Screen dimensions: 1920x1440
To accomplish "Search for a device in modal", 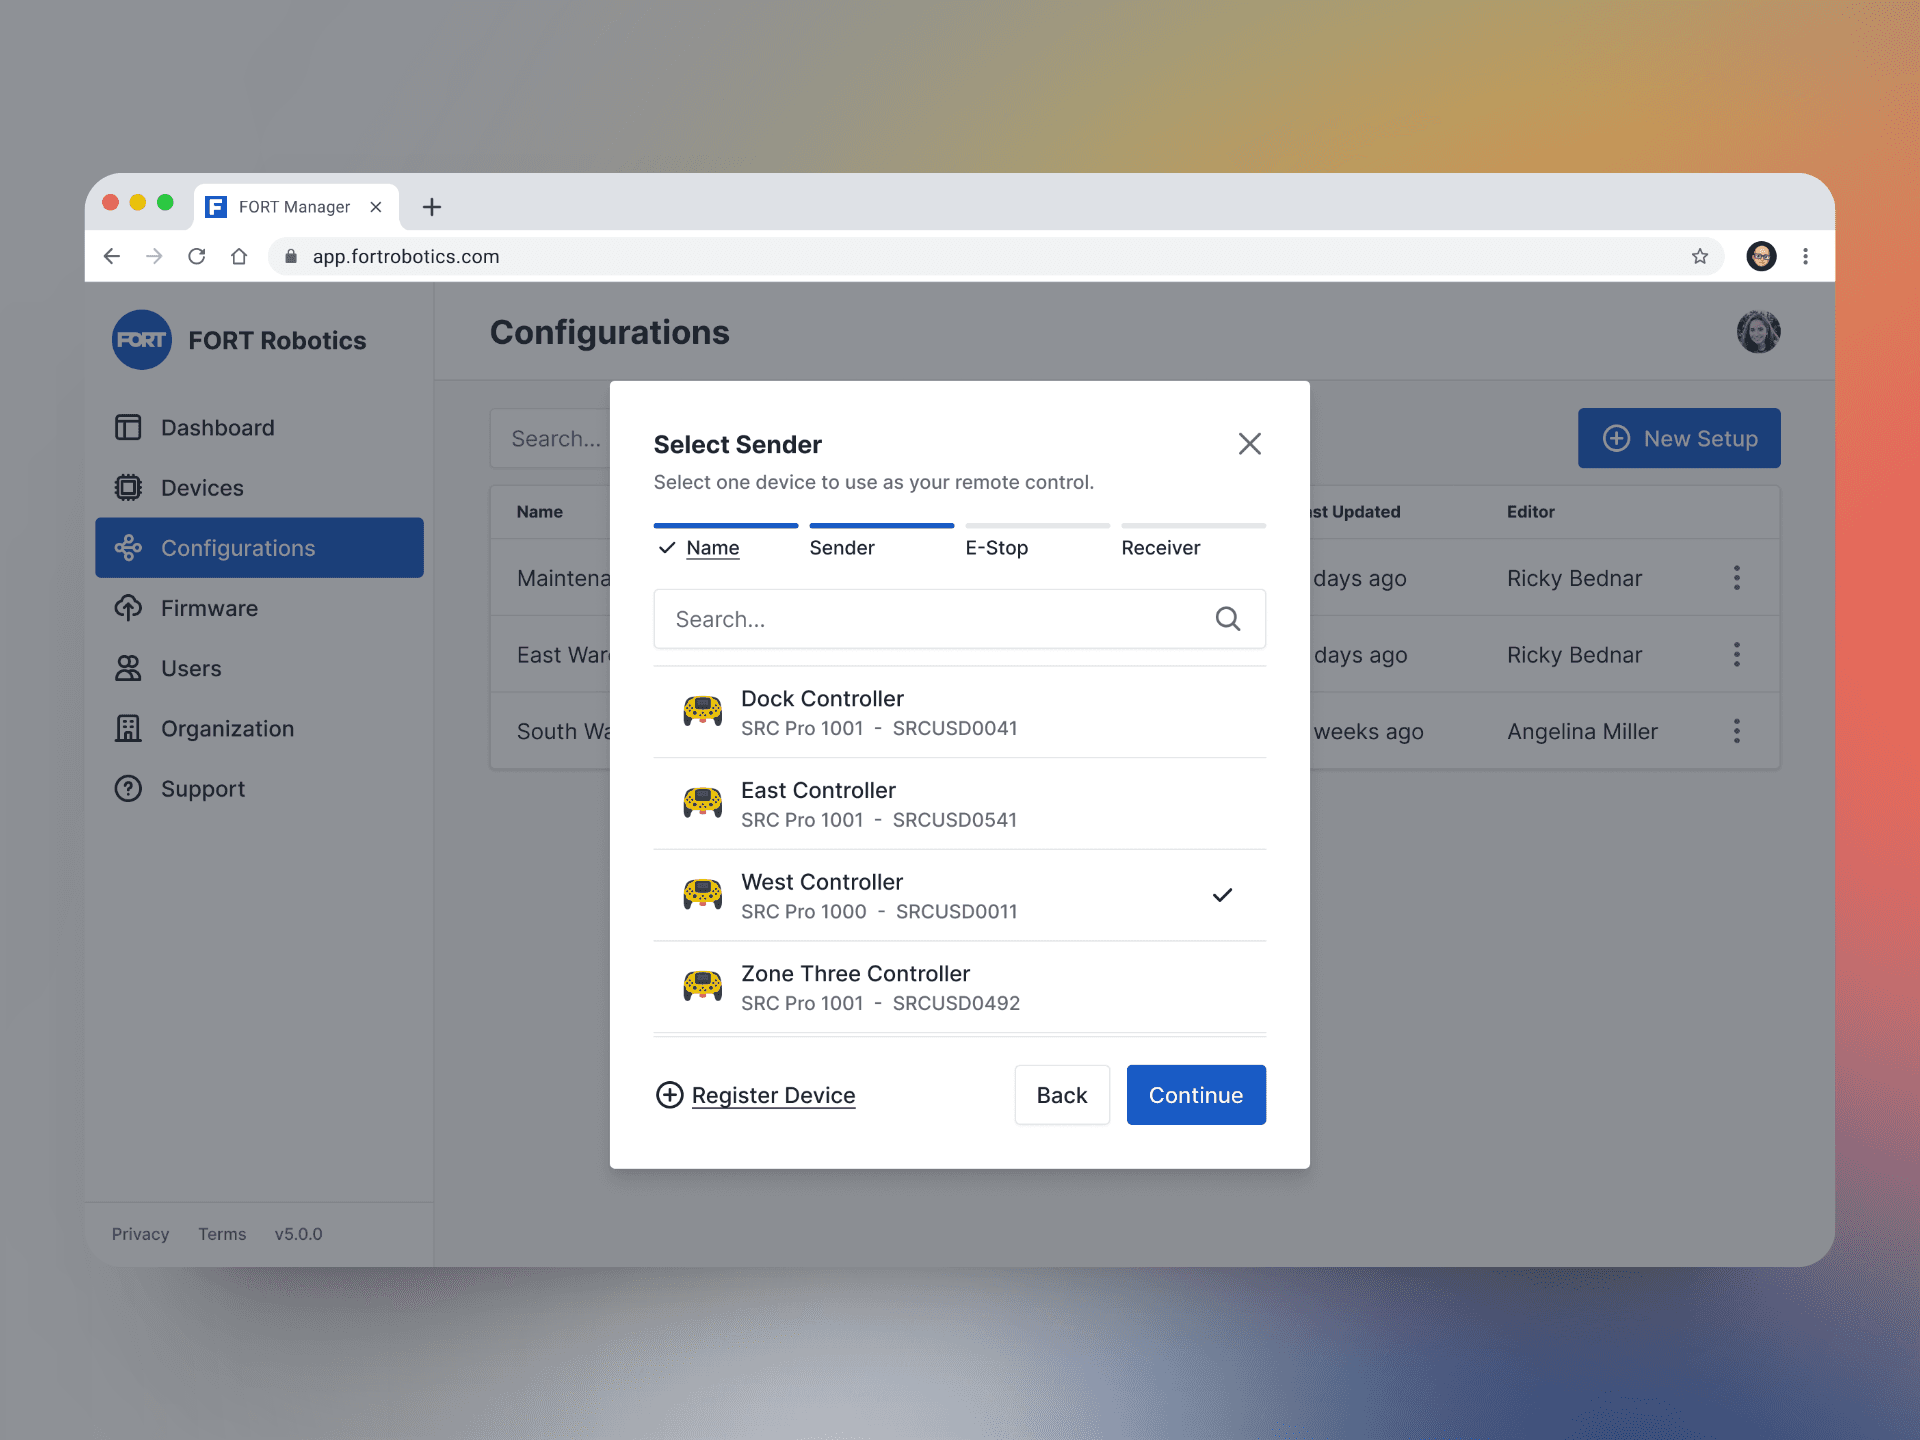I will point(958,617).
